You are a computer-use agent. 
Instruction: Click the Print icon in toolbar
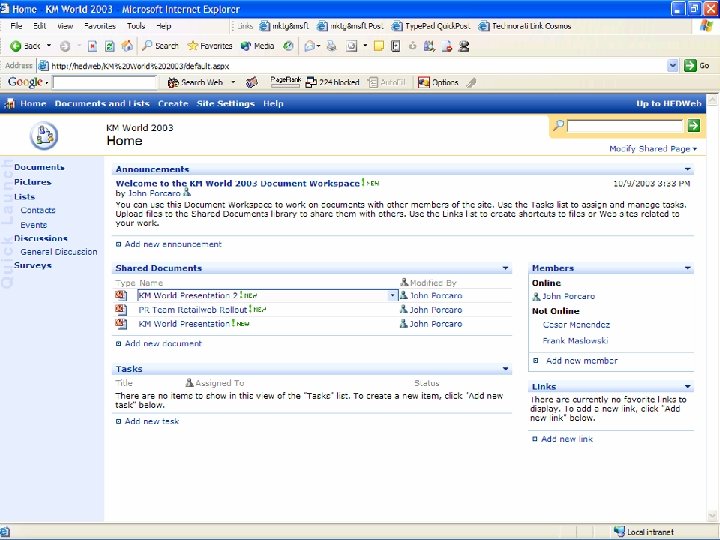[x=332, y=46]
